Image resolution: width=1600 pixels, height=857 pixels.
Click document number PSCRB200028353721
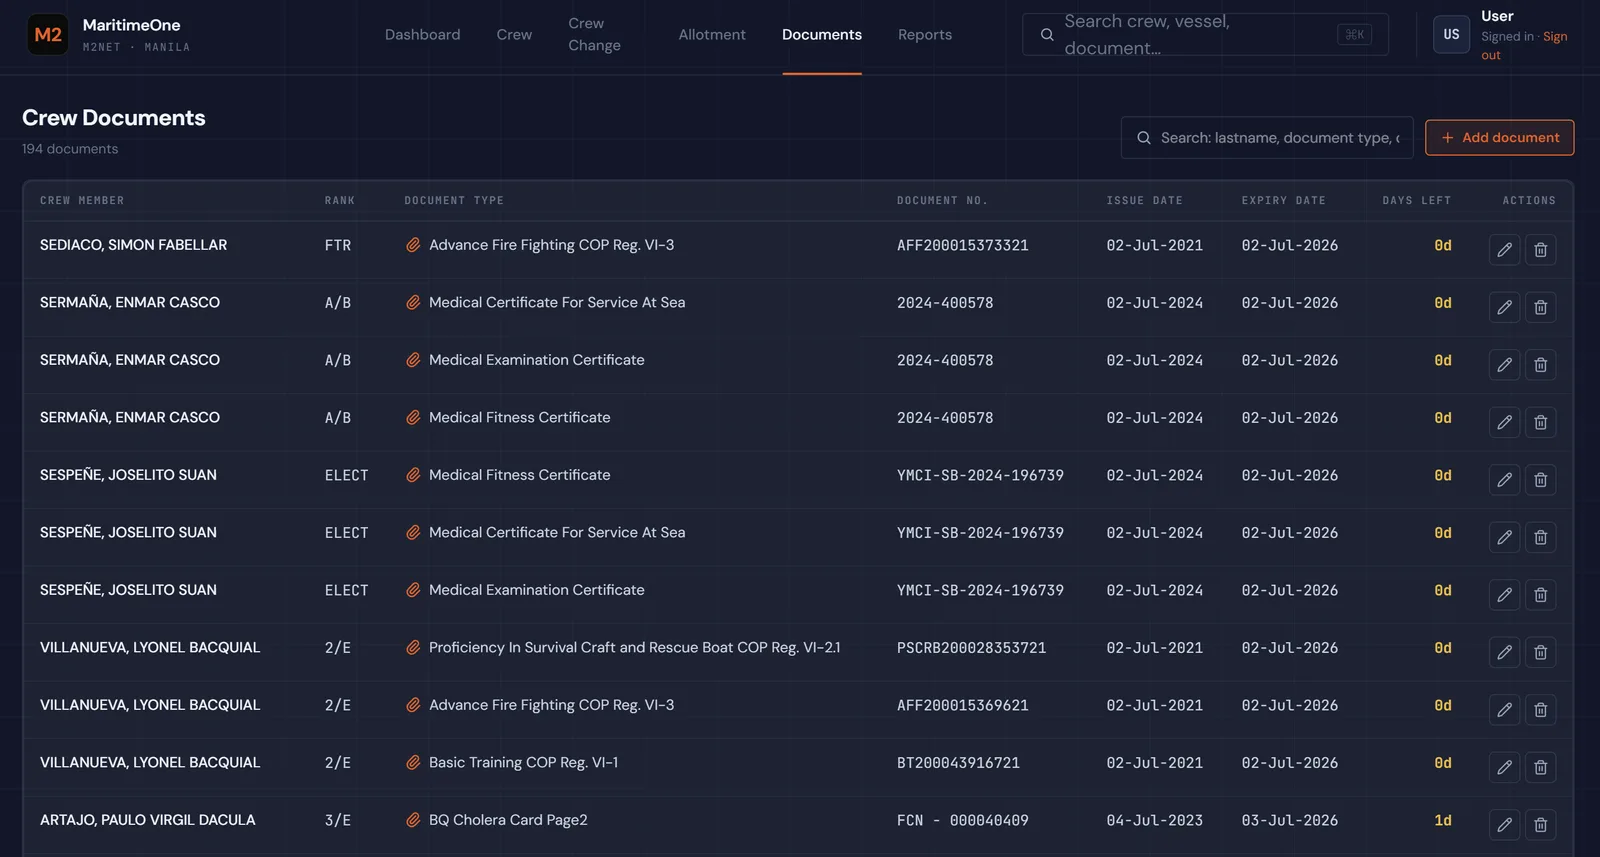(x=971, y=648)
